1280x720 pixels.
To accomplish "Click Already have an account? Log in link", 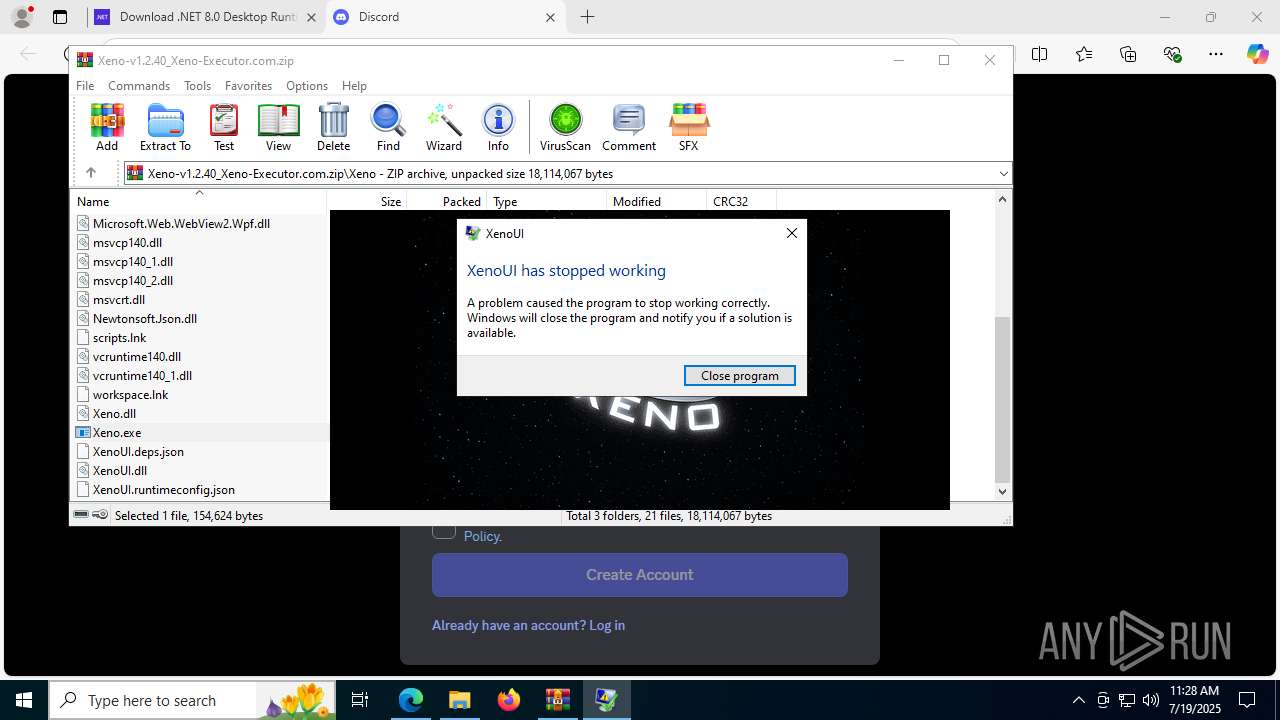I will pos(528,625).
